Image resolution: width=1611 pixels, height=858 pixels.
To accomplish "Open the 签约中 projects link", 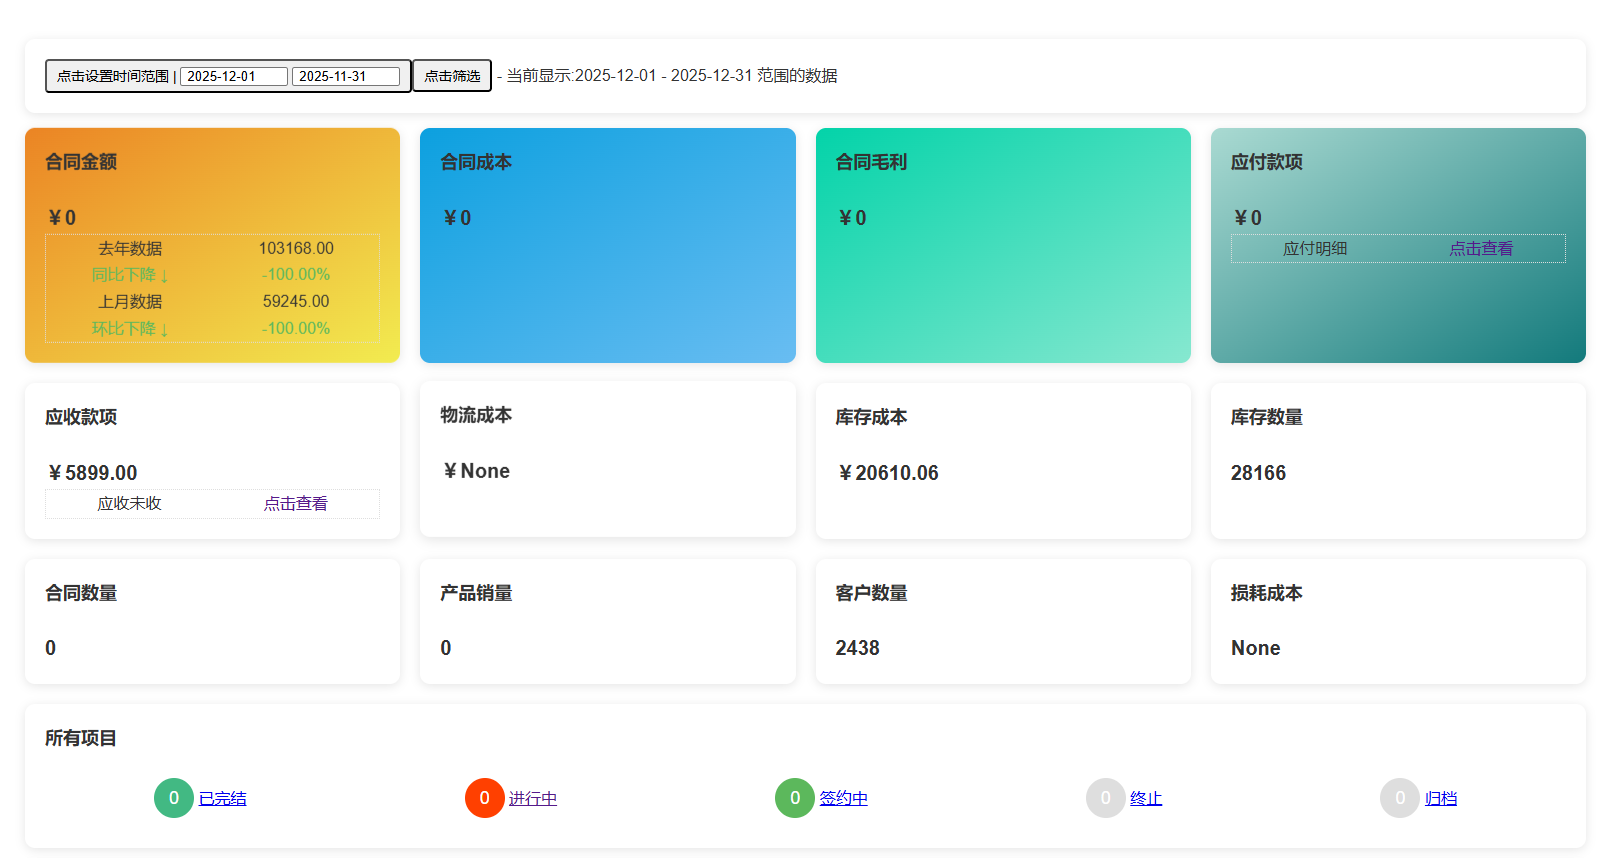I will click(x=843, y=799).
